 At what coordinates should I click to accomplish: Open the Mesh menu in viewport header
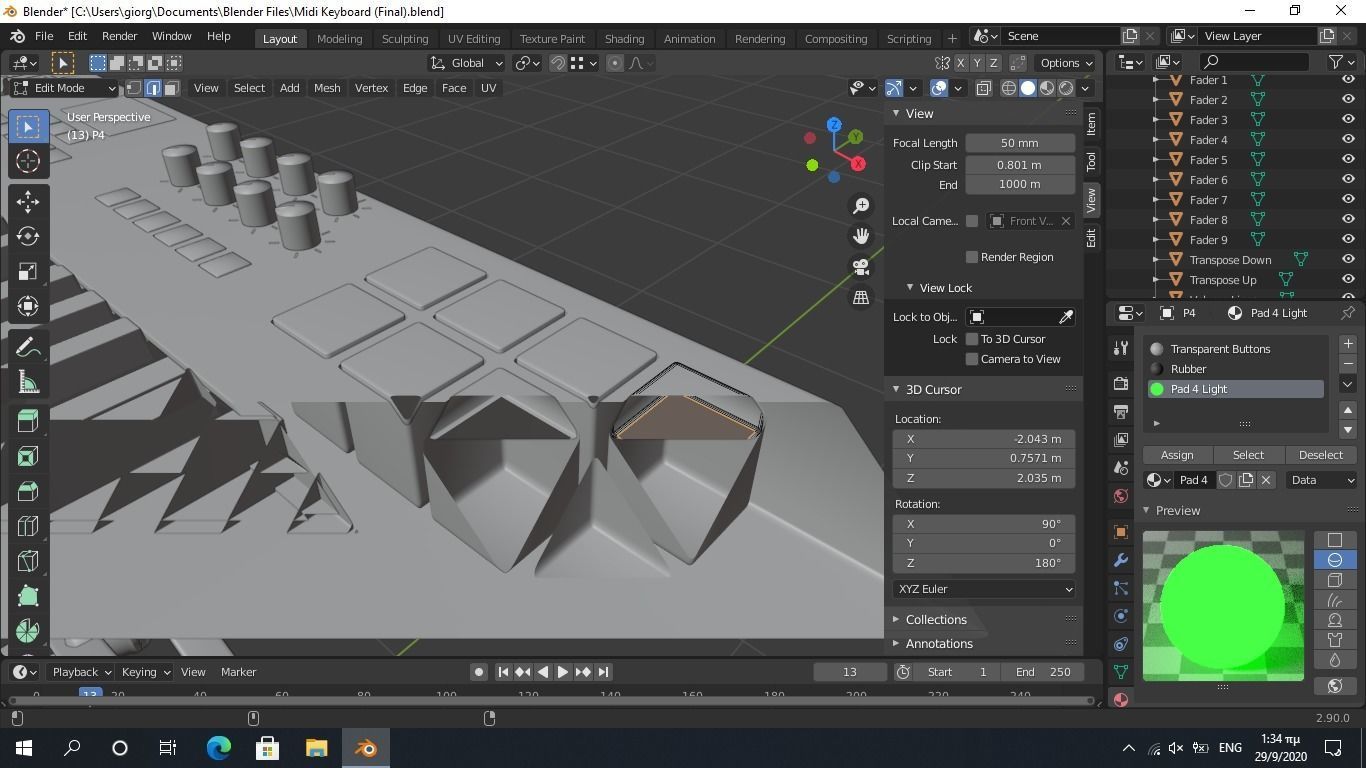[327, 88]
